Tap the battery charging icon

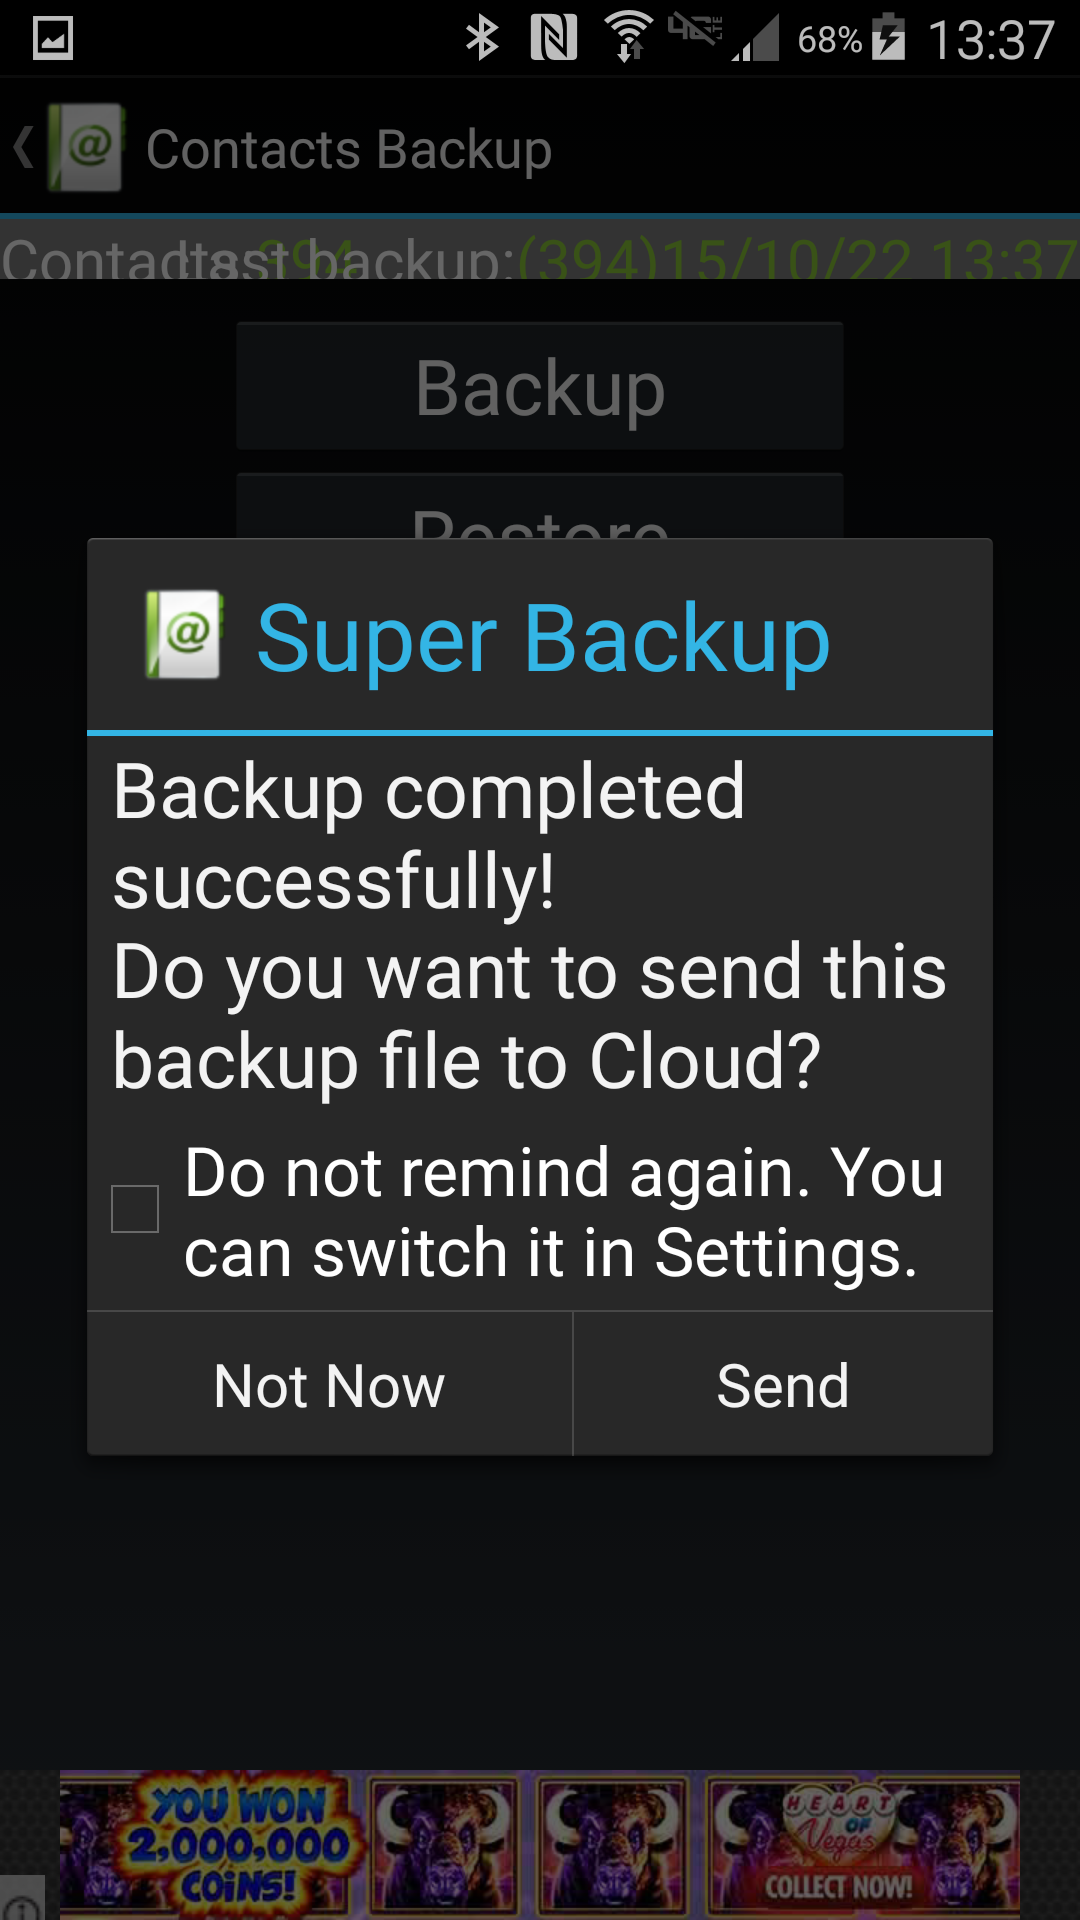pos(888,37)
